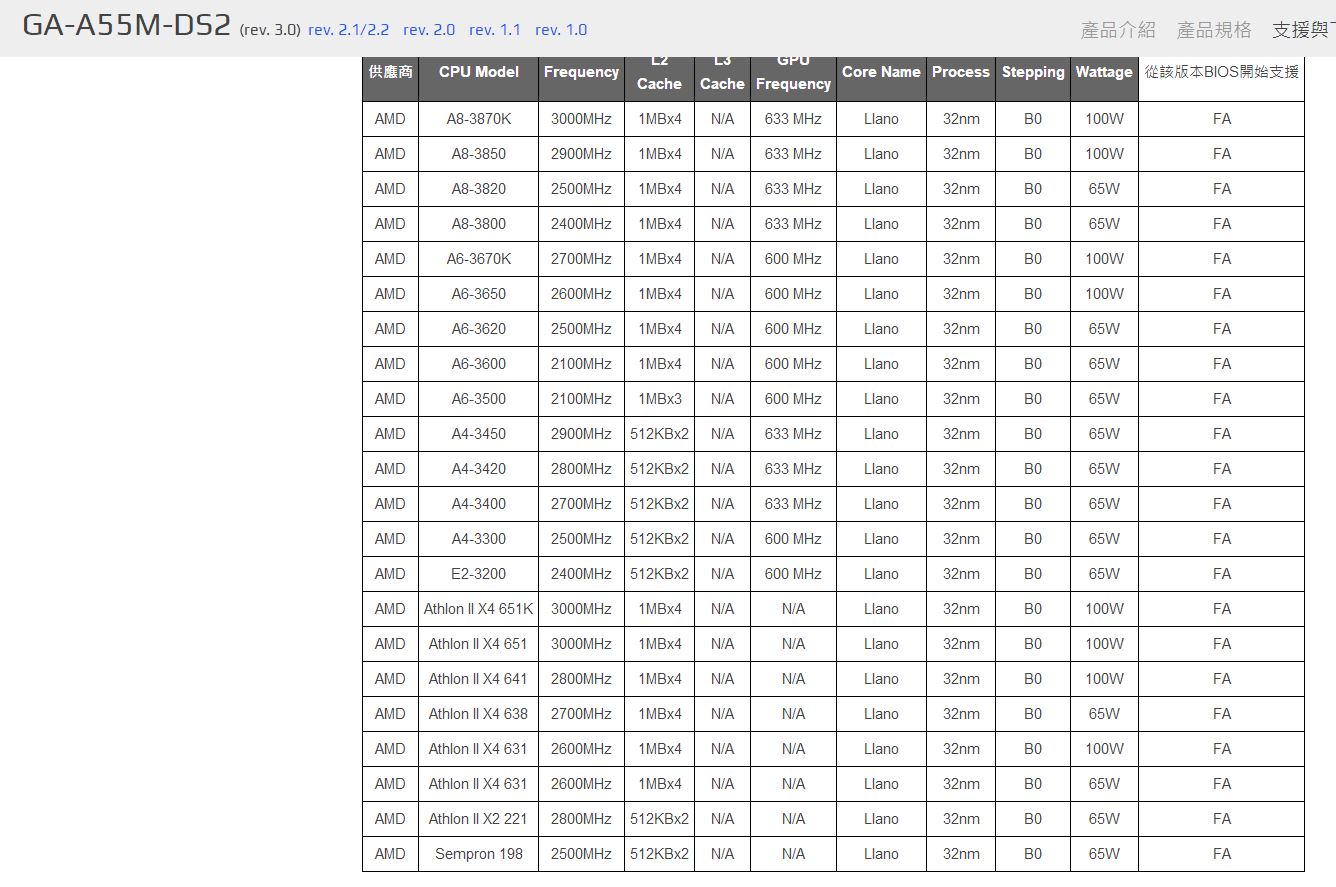Switch to the 產品介紹 tab

coord(1118,30)
